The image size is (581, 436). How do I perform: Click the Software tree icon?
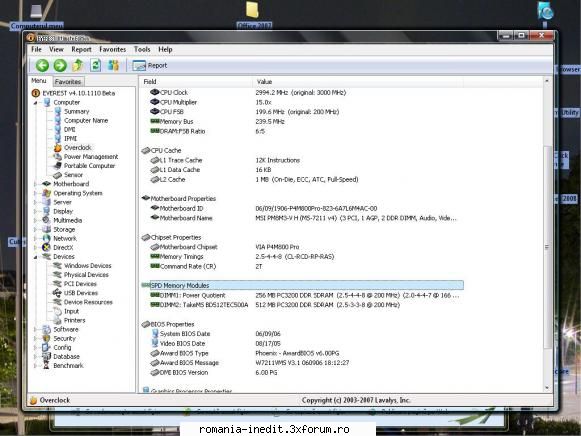click(x=46, y=329)
